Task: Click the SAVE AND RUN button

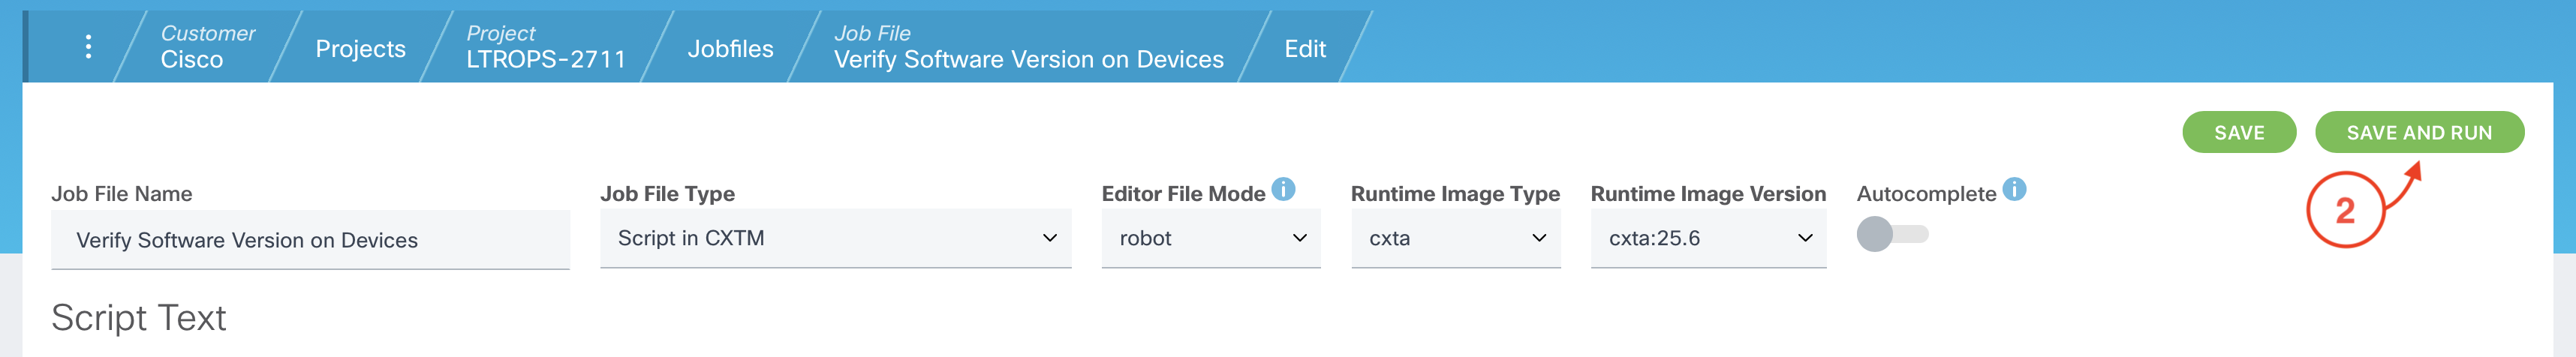Action: pos(2418,132)
